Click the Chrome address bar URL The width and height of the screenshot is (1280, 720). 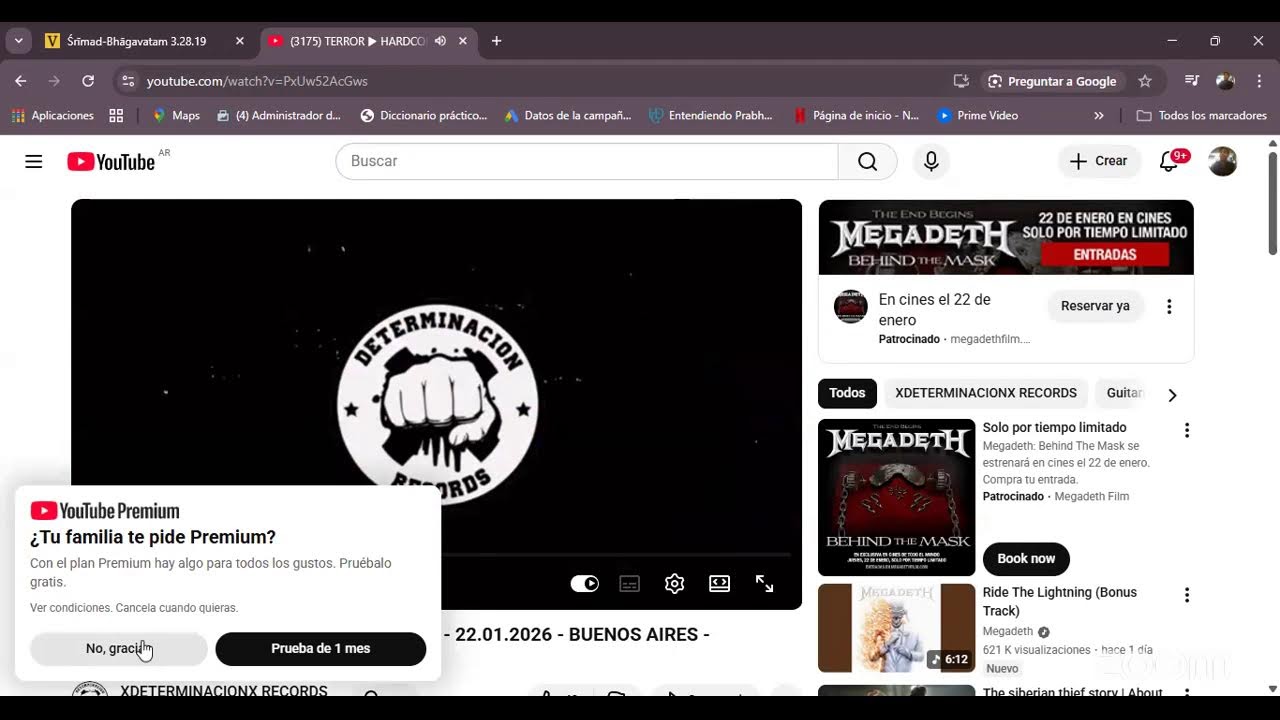(x=257, y=81)
